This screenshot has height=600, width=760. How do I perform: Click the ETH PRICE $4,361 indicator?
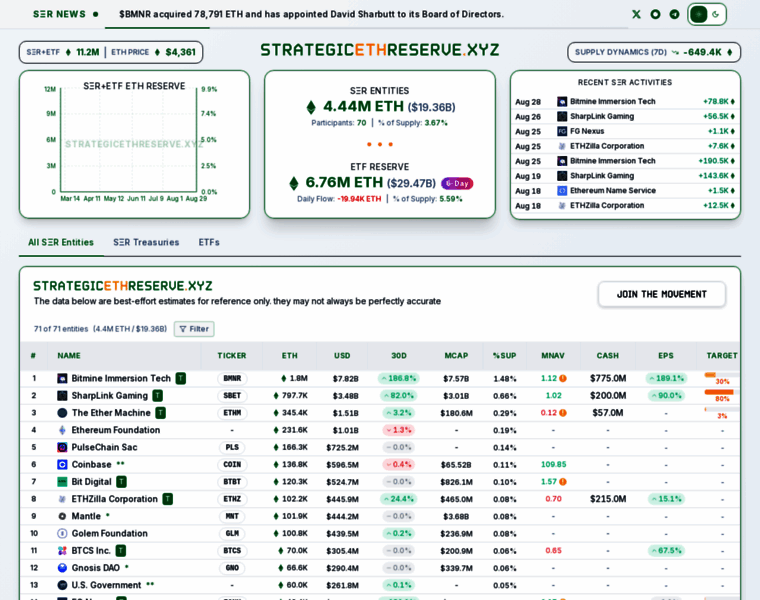(x=153, y=52)
